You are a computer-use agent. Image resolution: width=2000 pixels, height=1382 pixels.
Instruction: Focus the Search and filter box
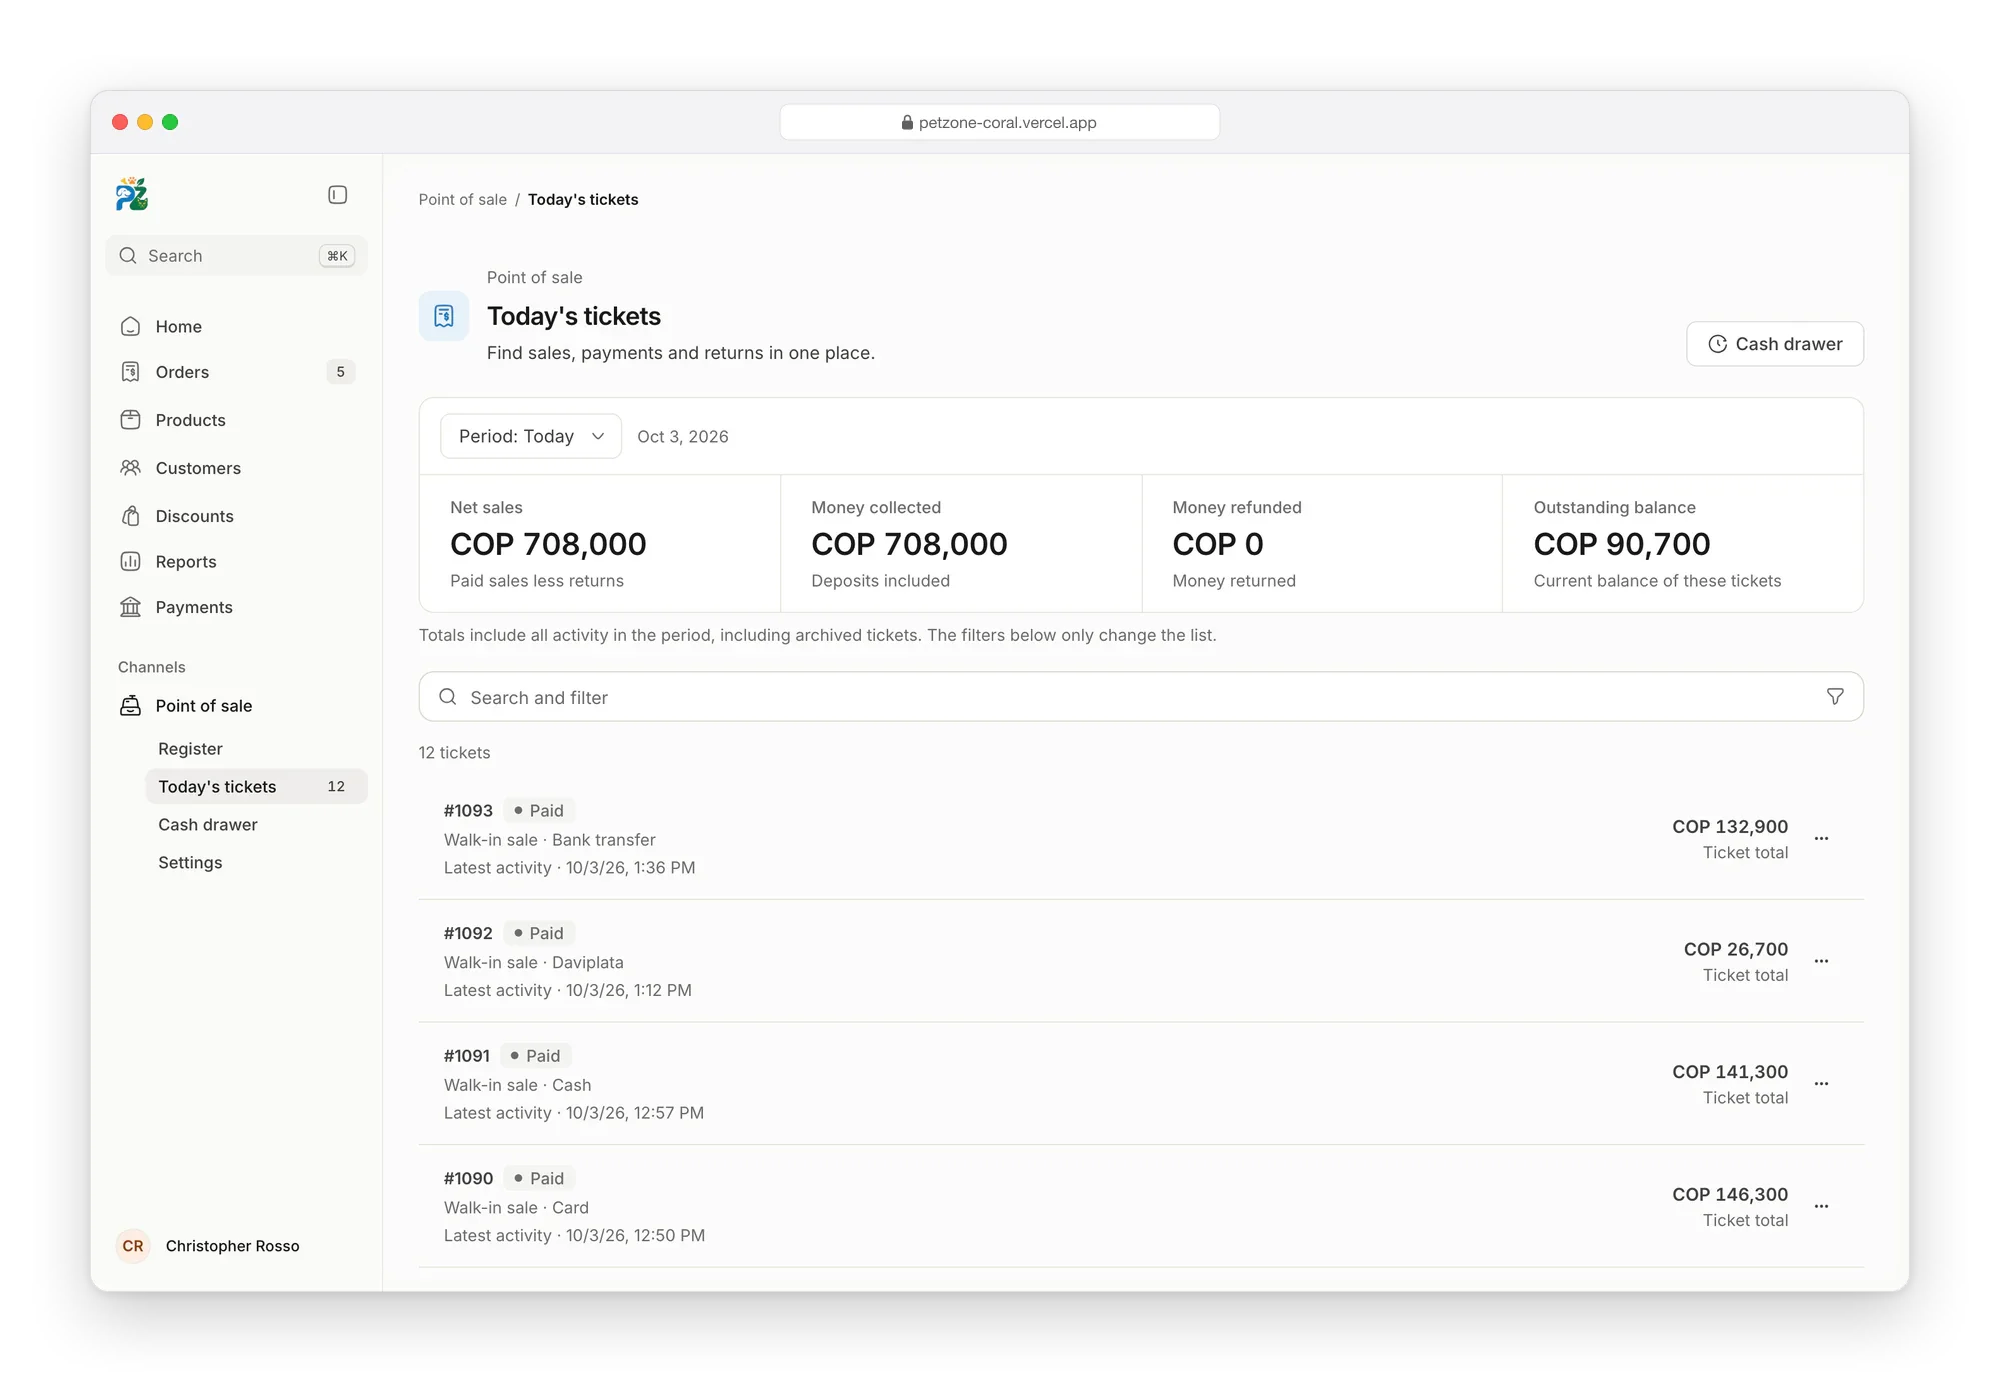pyautogui.click(x=1141, y=697)
